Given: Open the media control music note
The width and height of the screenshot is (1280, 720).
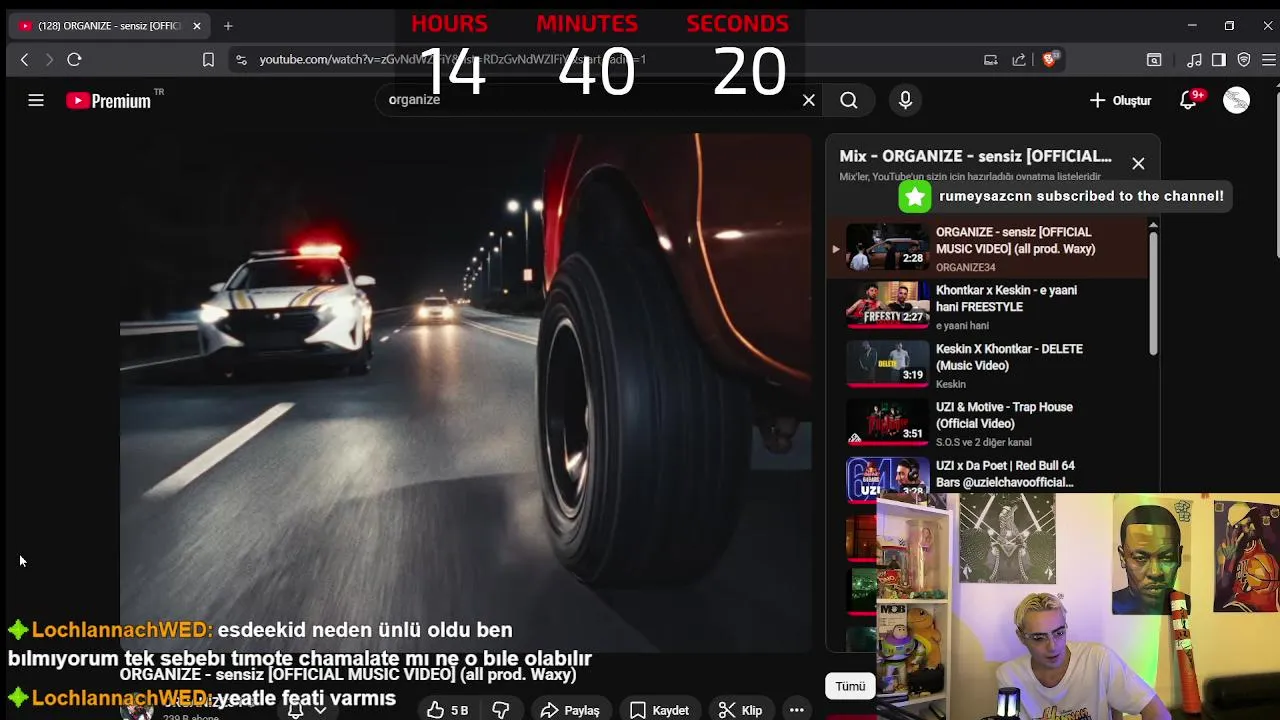Looking at the screenshot, I should (x=1194, y=60).
